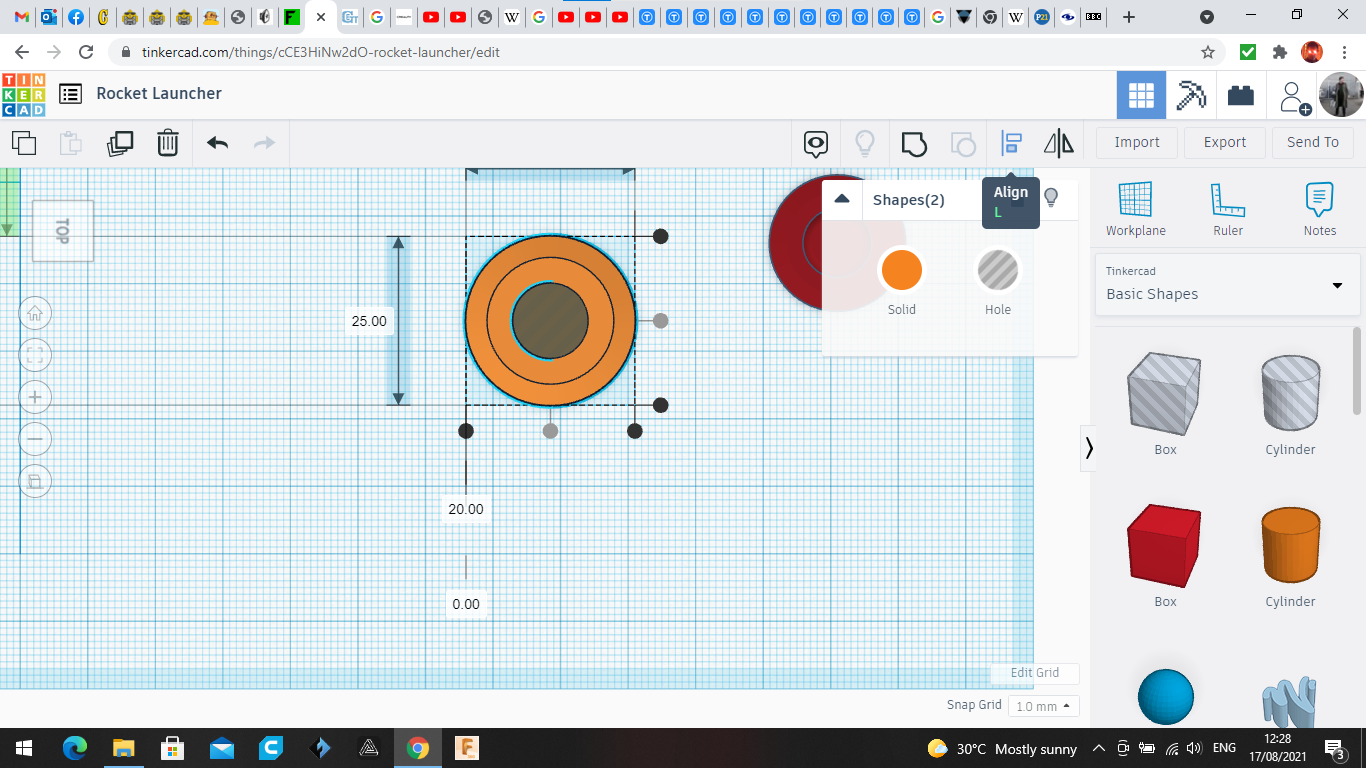
Task: Click the Align tool icon
Action: click(x=1011, y=144)
